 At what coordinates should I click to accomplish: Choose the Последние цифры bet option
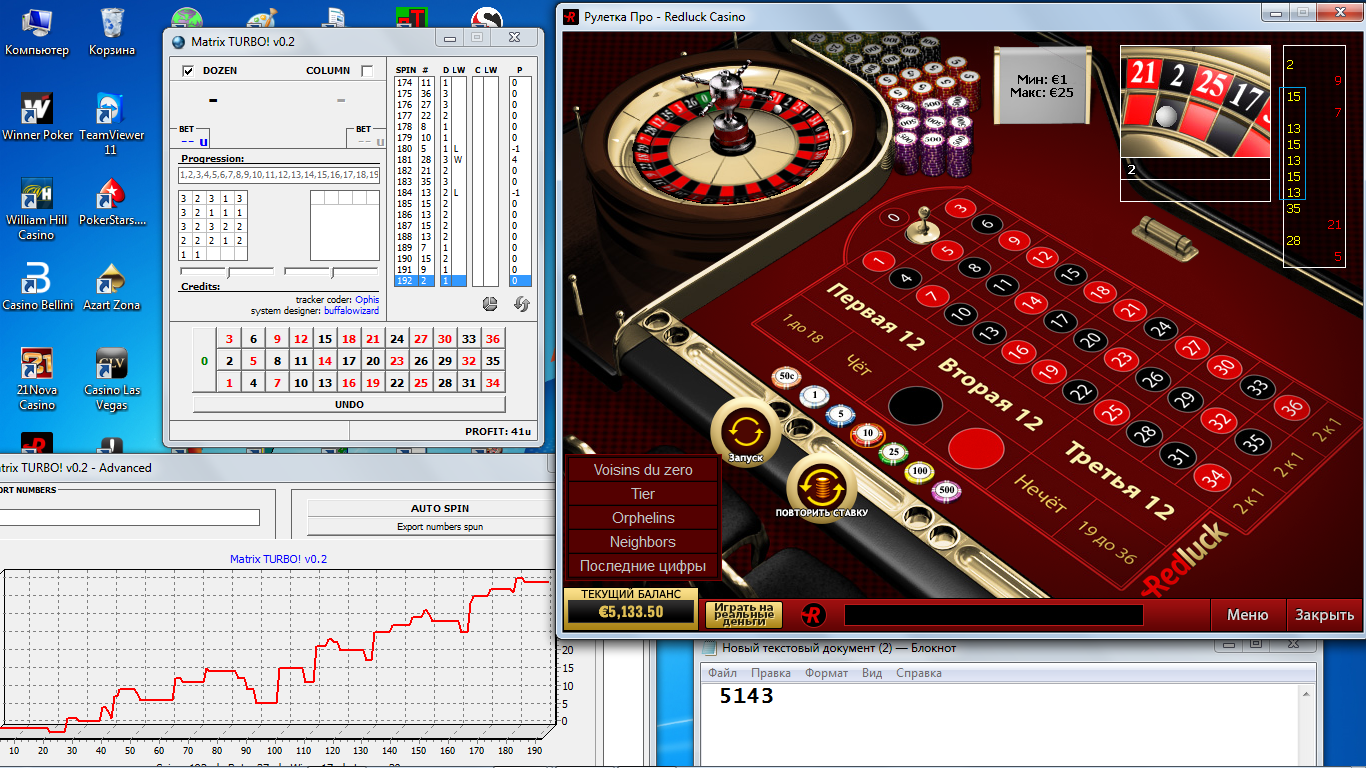643,566
